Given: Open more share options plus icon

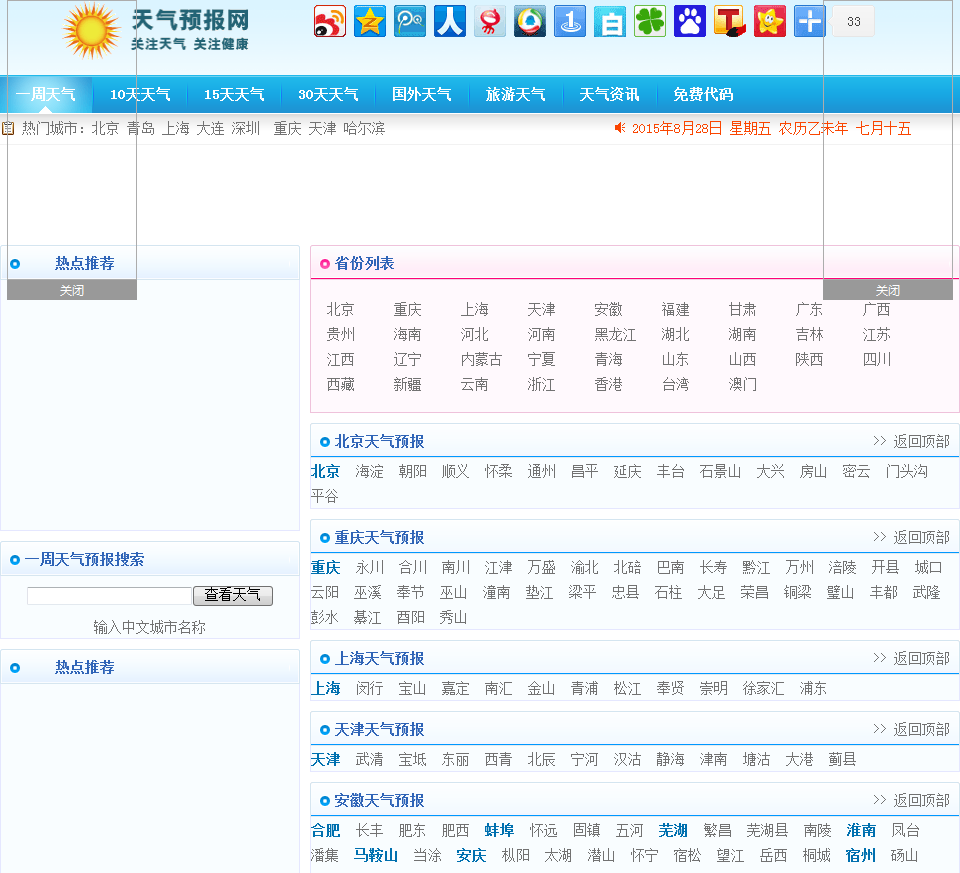Looking at the screenshot, I should [809, 21].
